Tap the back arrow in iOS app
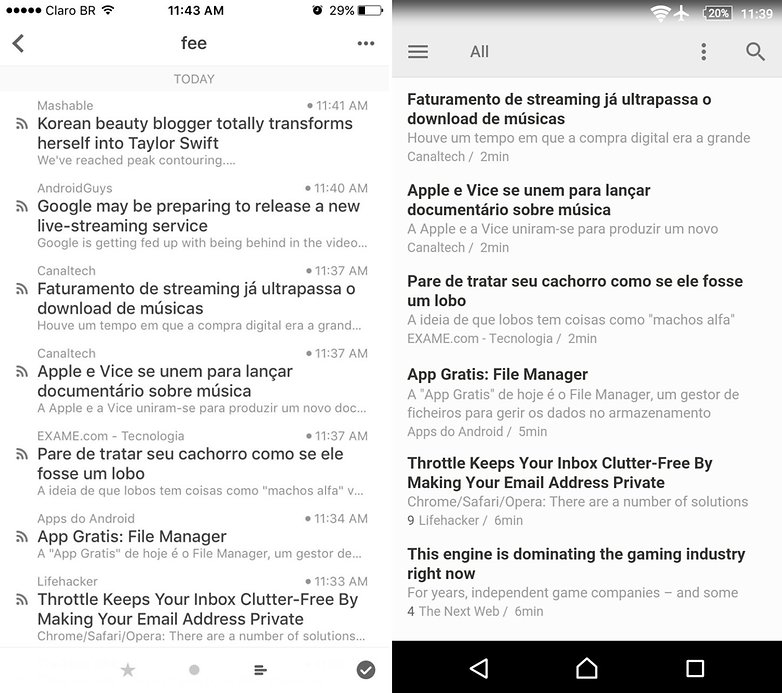 pyautogui.click(x=18, y=43)
